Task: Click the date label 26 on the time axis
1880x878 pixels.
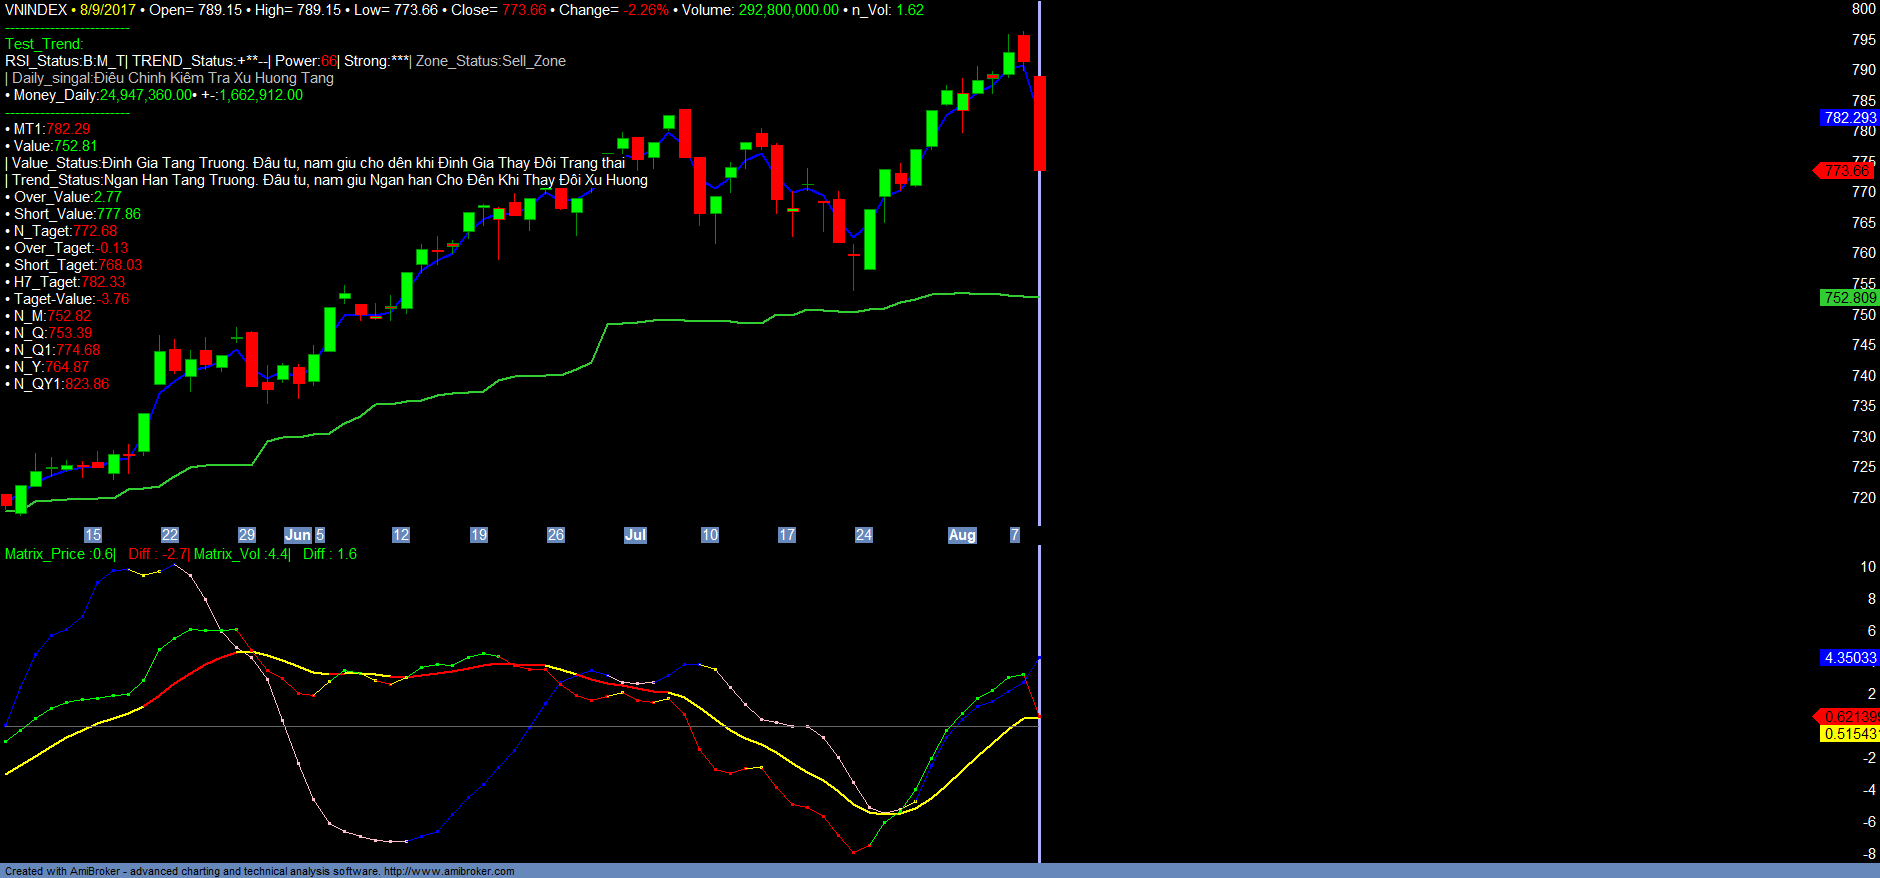Action: pyautogui.click(x=556, y=535)
